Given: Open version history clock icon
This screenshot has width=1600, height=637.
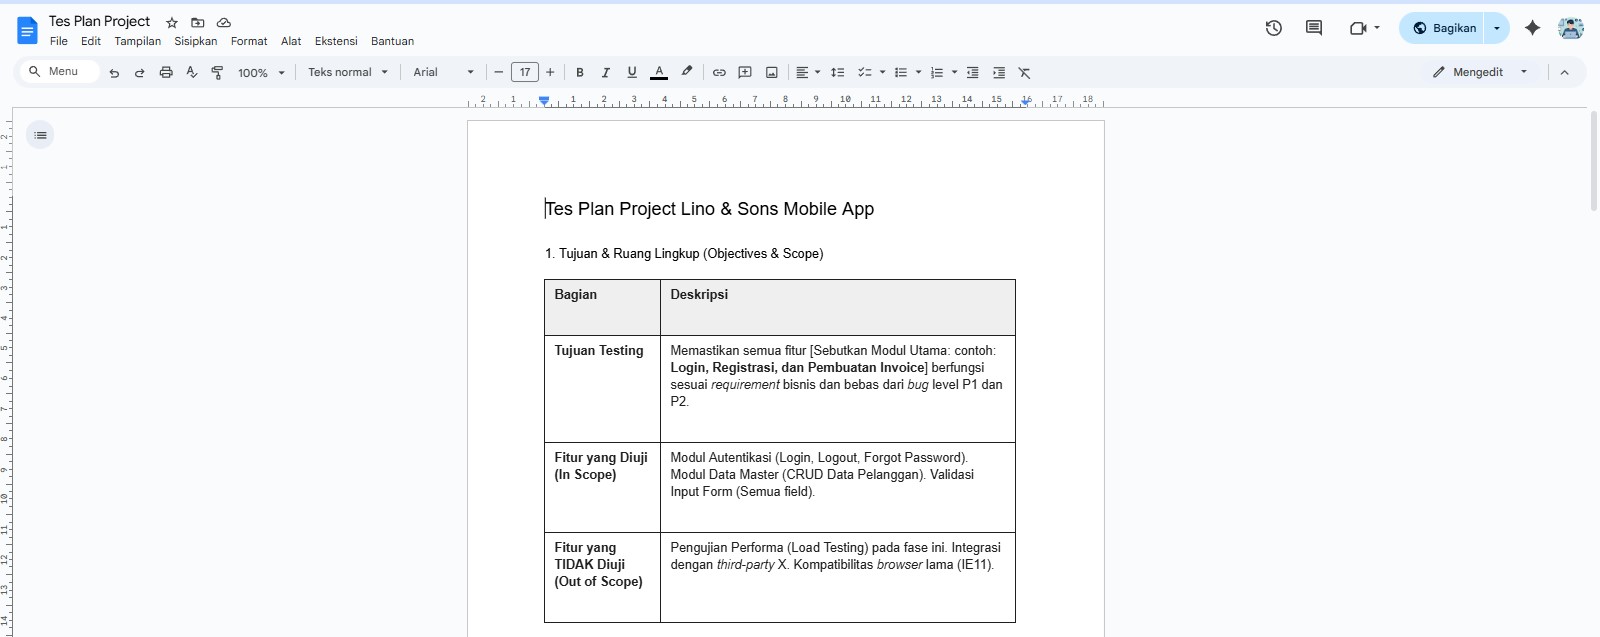Looking at the screenshot, I should pos(1273,28).
